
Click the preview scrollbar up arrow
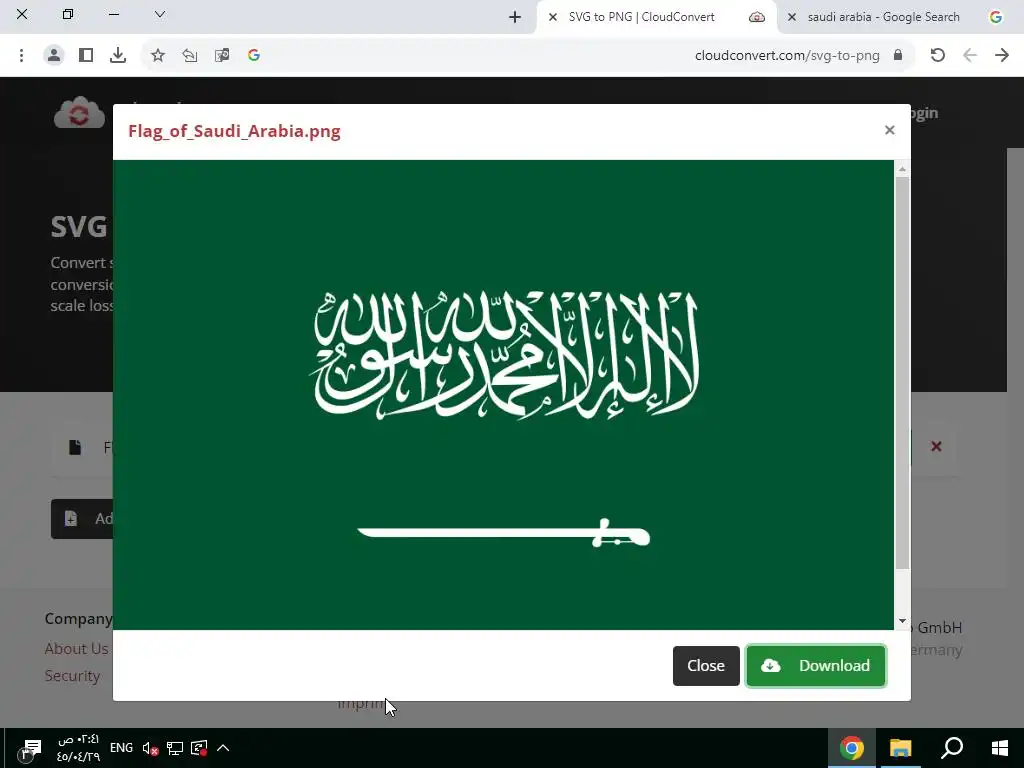point(902,169)
